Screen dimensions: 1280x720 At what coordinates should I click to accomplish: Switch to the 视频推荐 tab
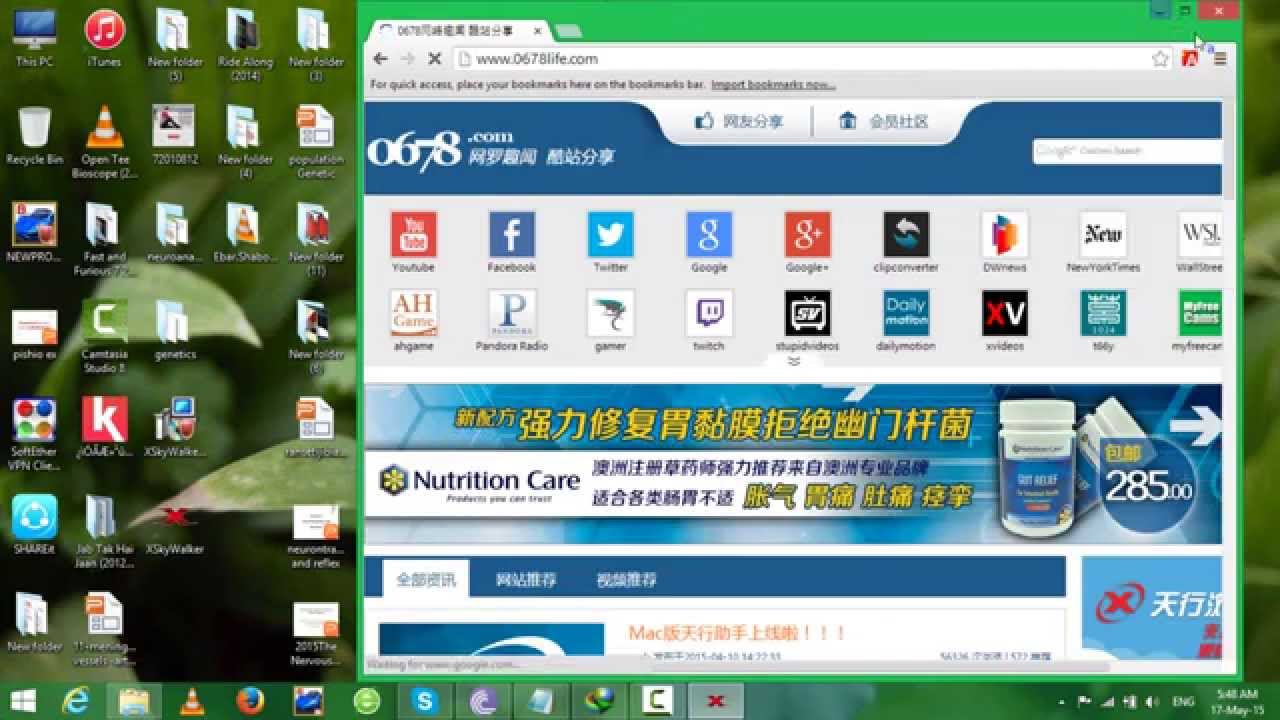[x=627, y=579]
